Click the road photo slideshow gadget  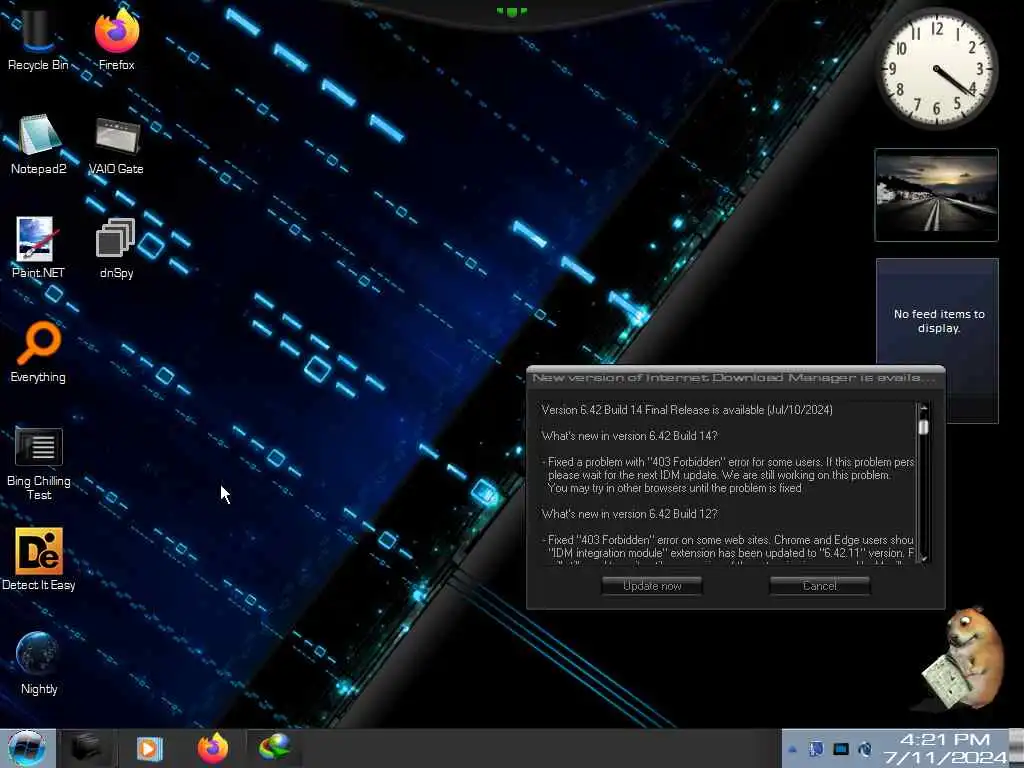pos(936,195)
